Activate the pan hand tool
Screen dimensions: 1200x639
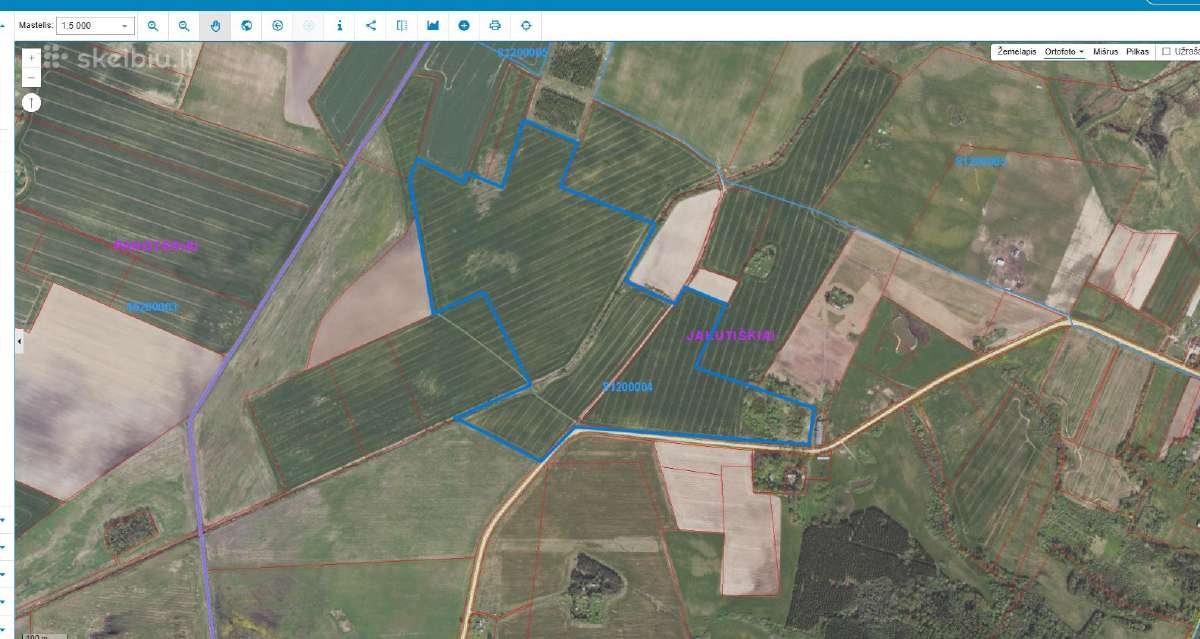tap(215, 26)
